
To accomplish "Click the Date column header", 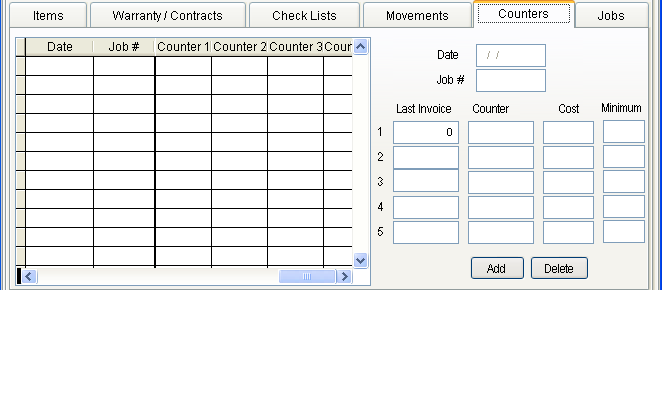I will pyautogui.click(x=59, y=47).
